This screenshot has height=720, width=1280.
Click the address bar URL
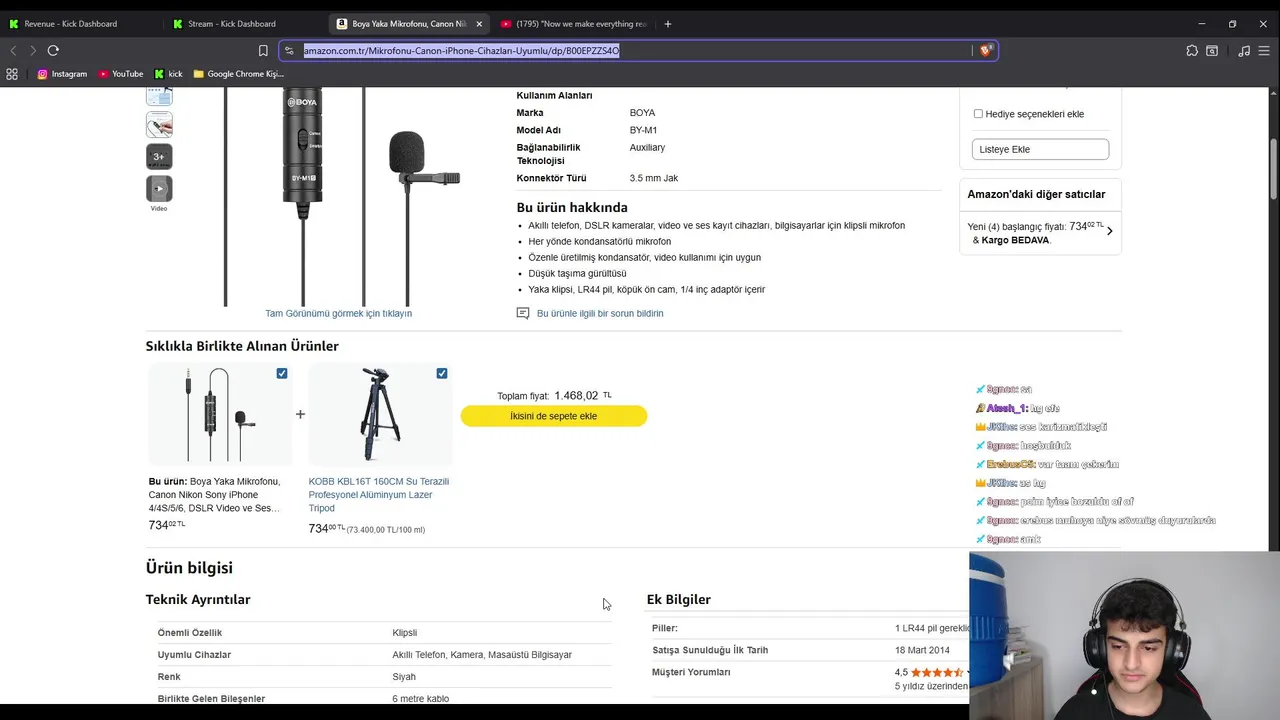(x=461, y=50)
